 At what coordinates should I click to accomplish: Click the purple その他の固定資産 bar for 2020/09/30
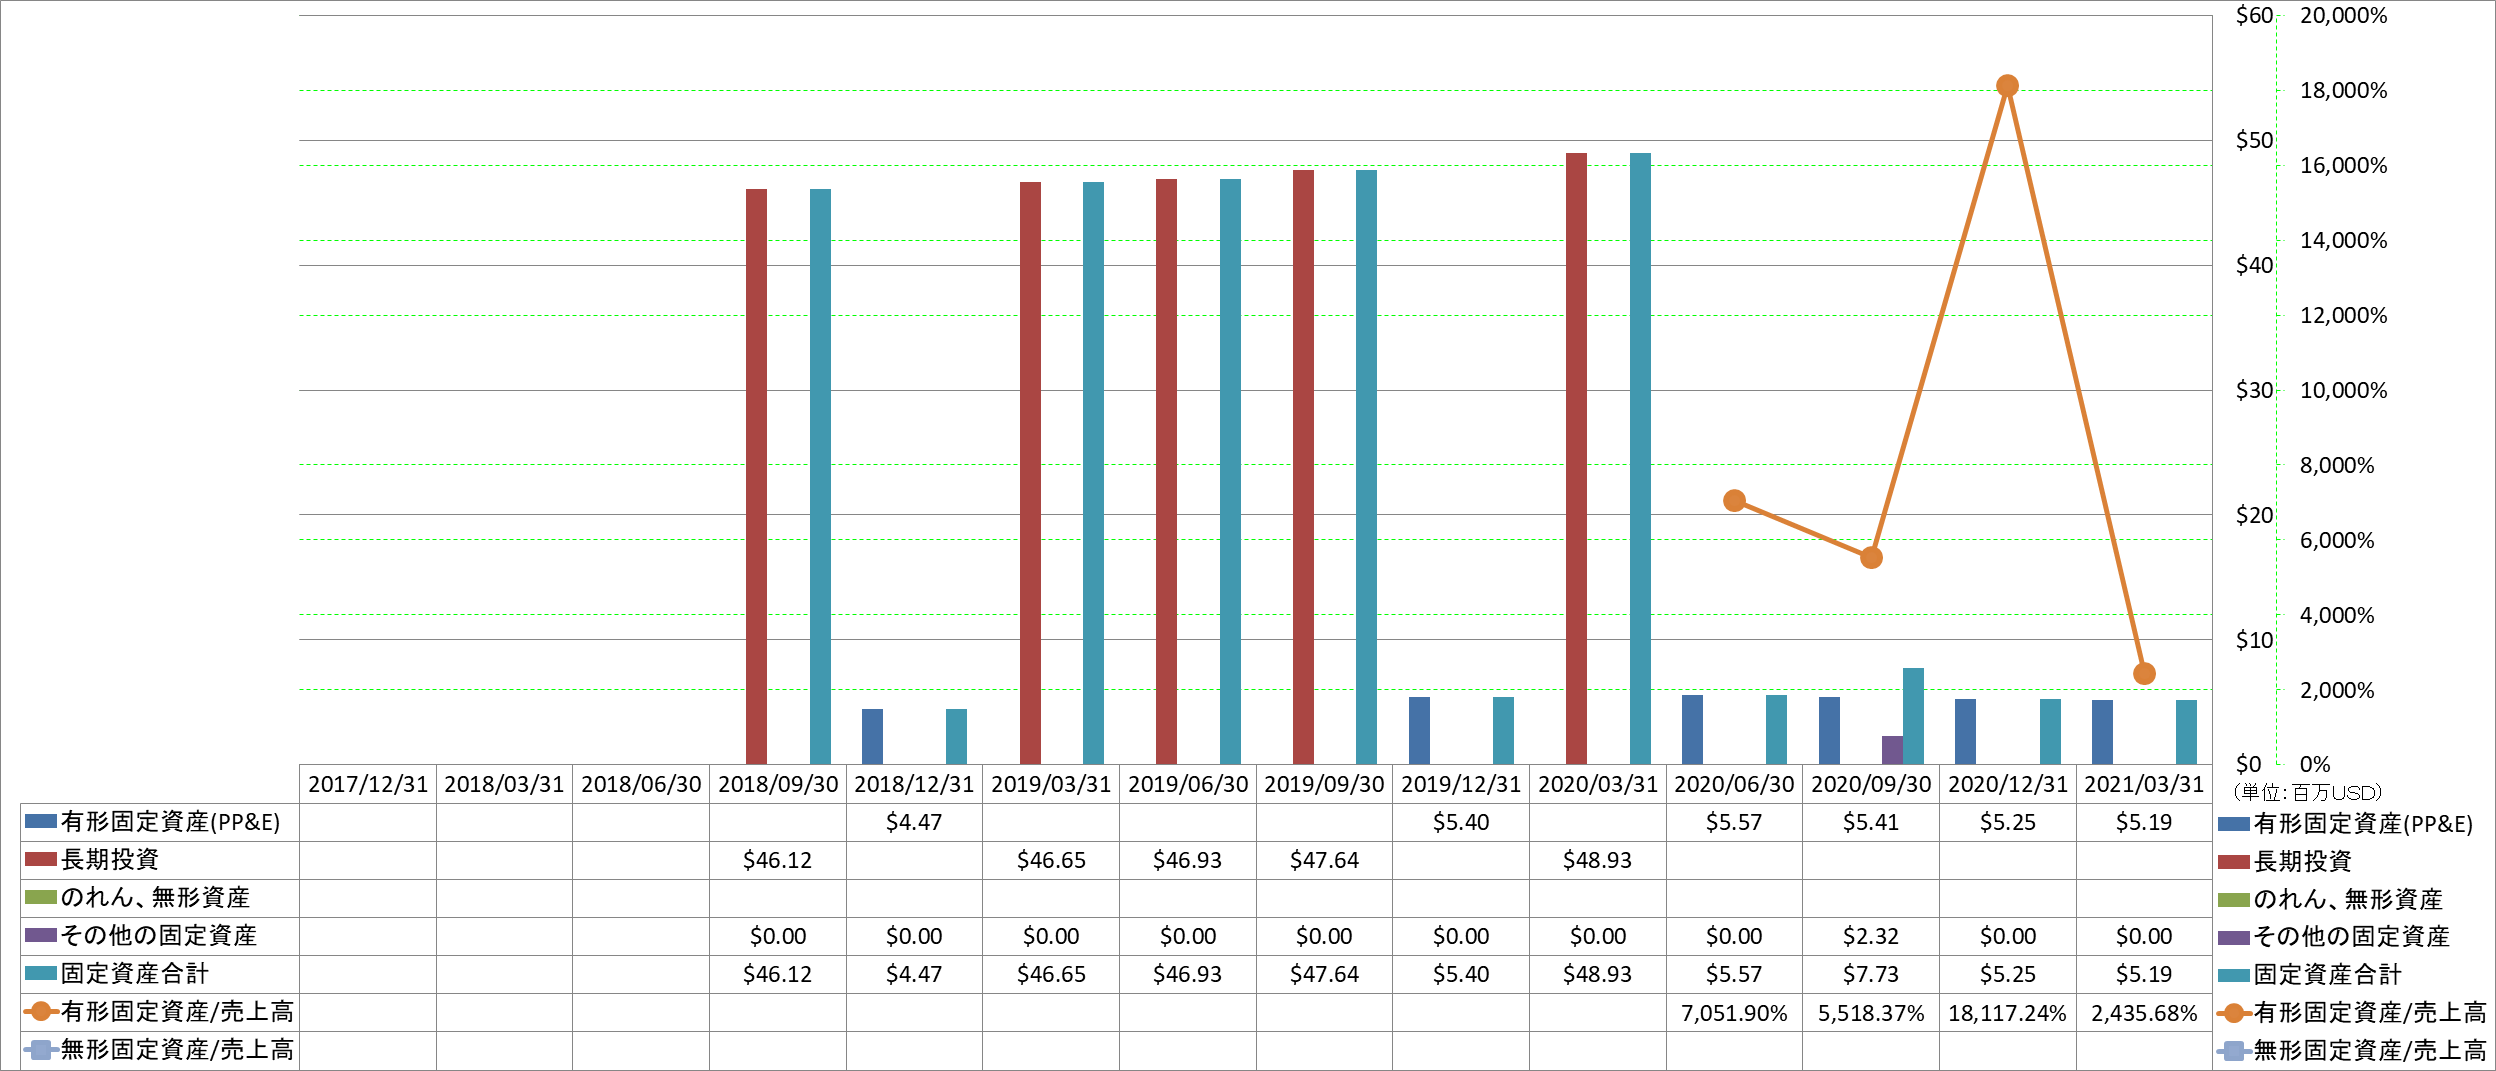[x=1892, y=750]
